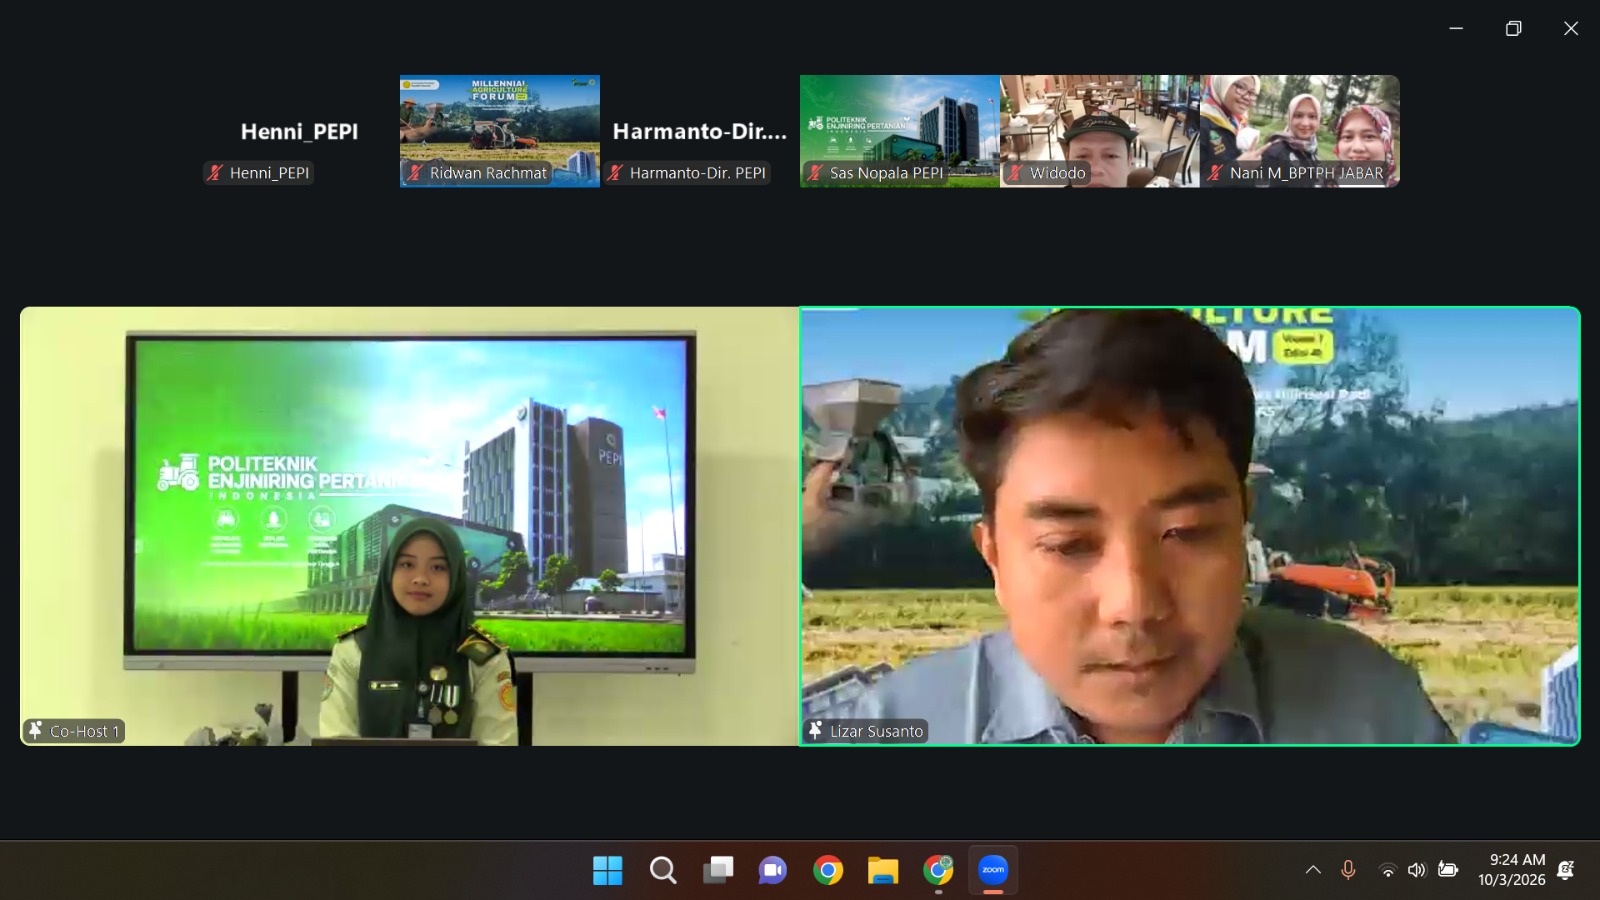Click the pin icon next to Lizar Susanto

(x=815, y=731)
